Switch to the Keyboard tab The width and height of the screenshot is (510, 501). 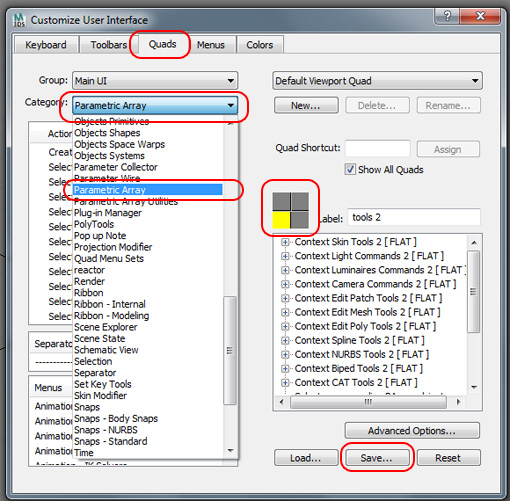[46, 45]
